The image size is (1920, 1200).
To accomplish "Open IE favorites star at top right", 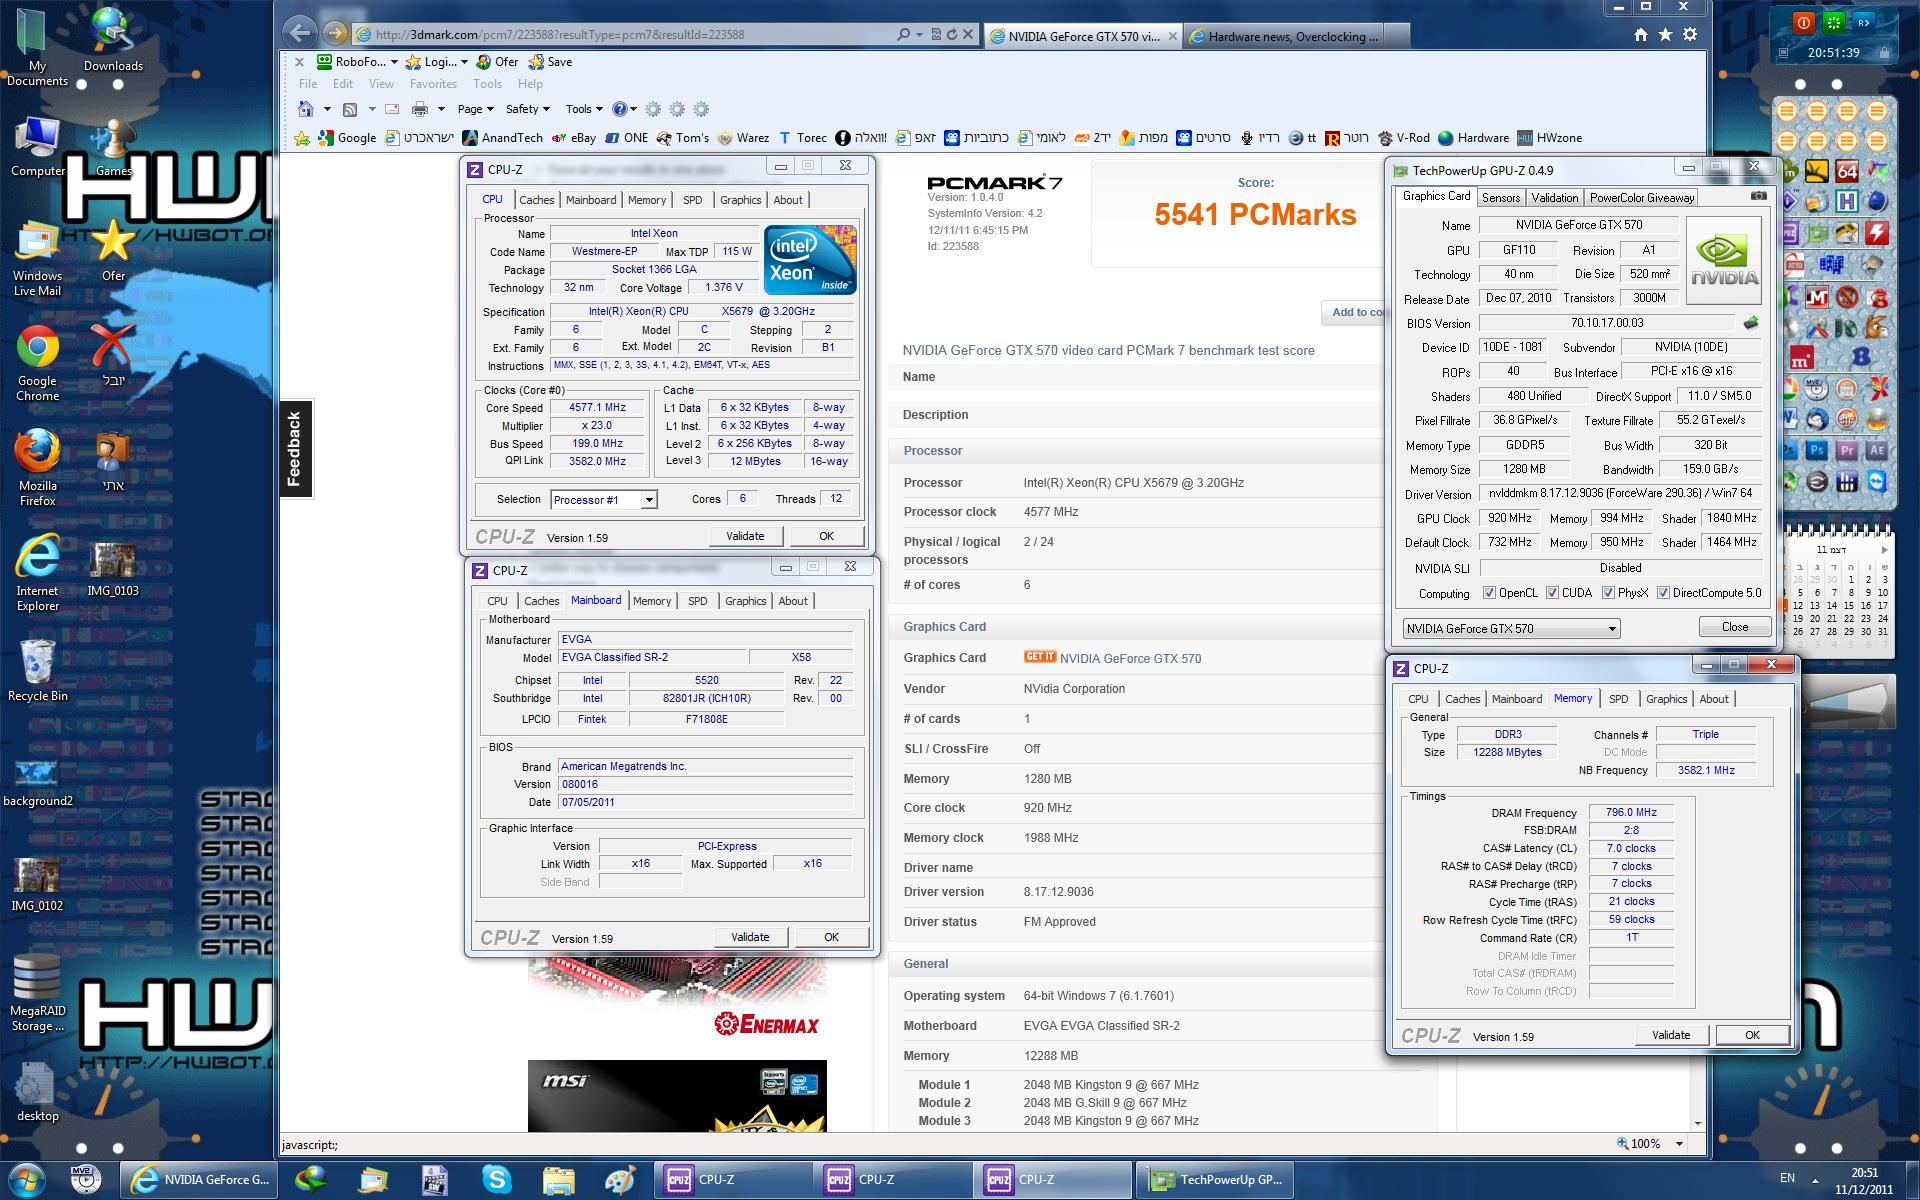I will tap(1665, 35).
